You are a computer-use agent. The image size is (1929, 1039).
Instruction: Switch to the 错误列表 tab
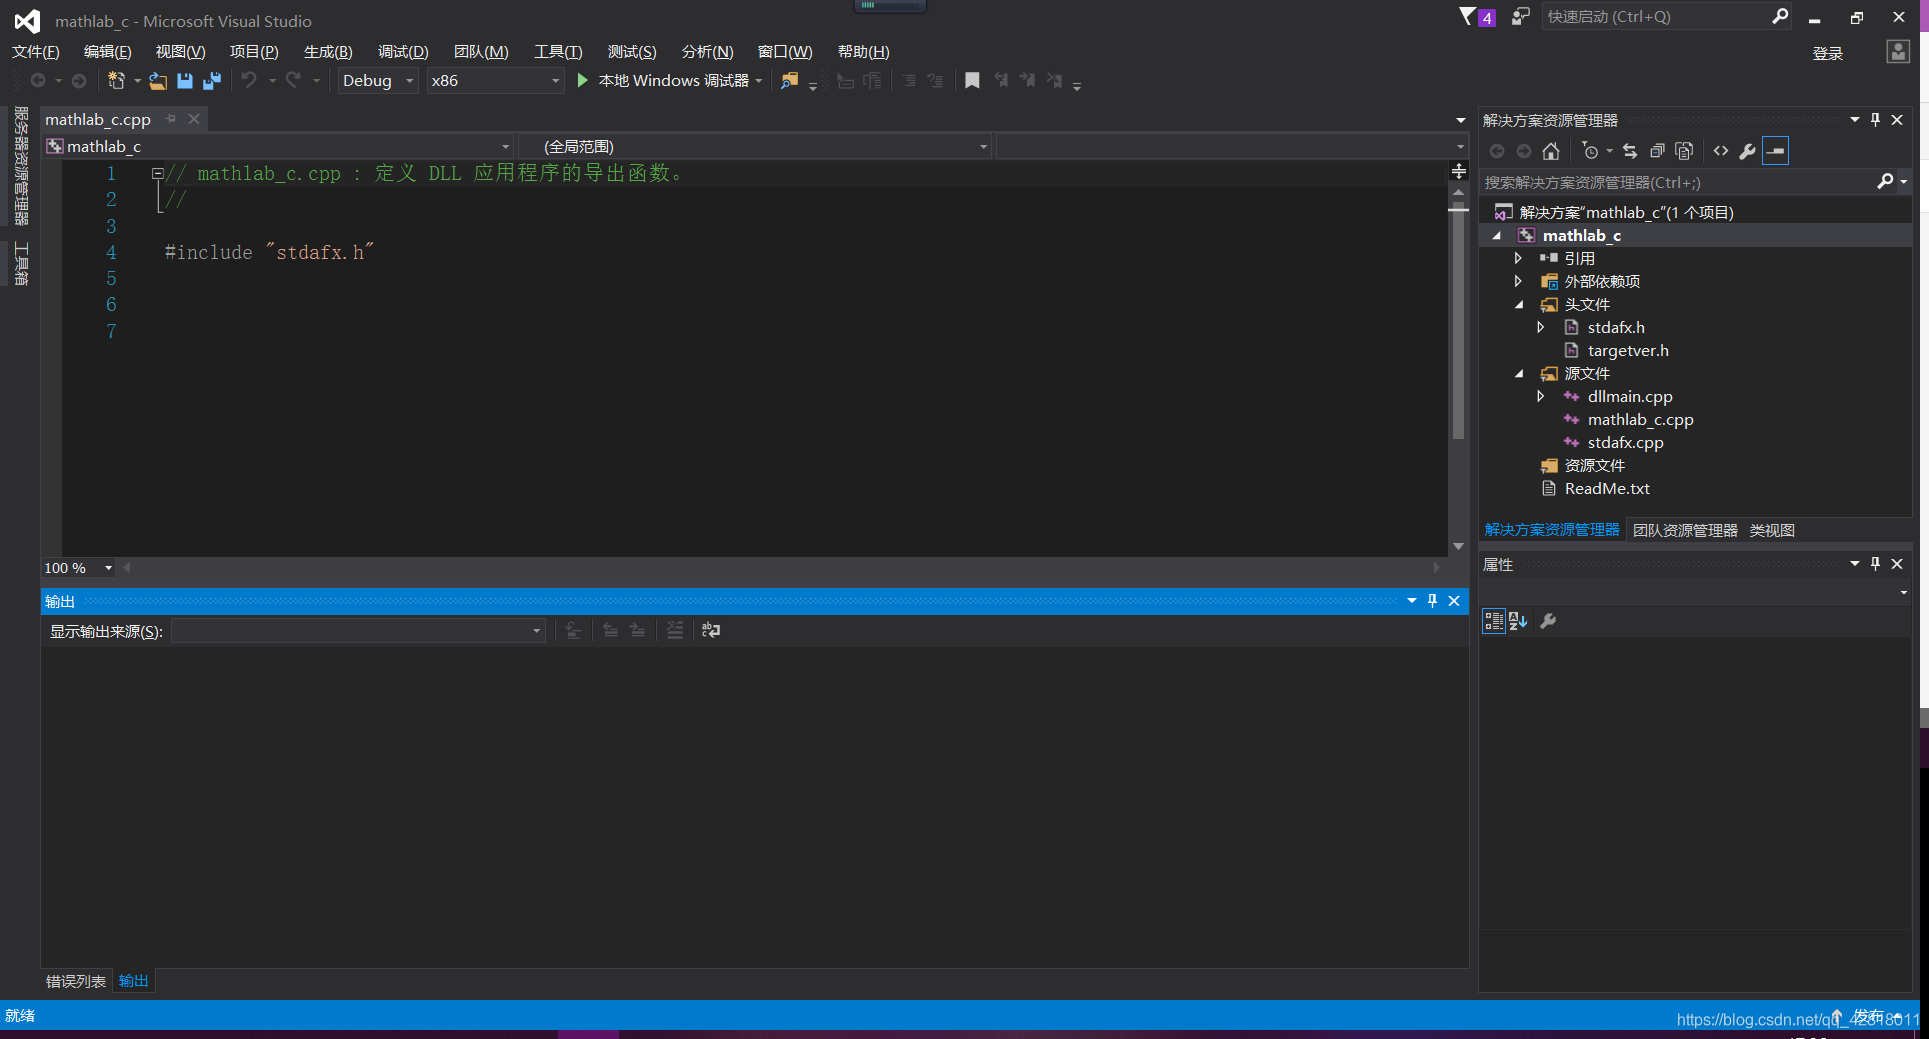coord(76,981)
